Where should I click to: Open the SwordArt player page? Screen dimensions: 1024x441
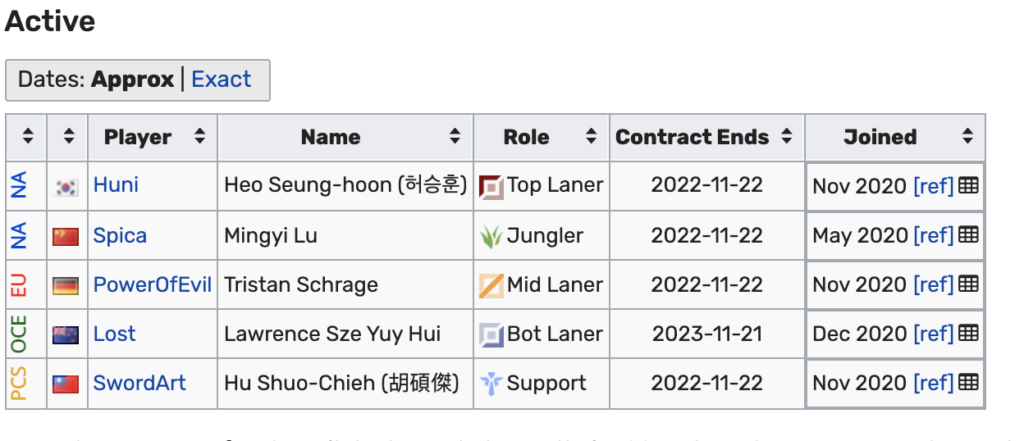coord(139,383)
